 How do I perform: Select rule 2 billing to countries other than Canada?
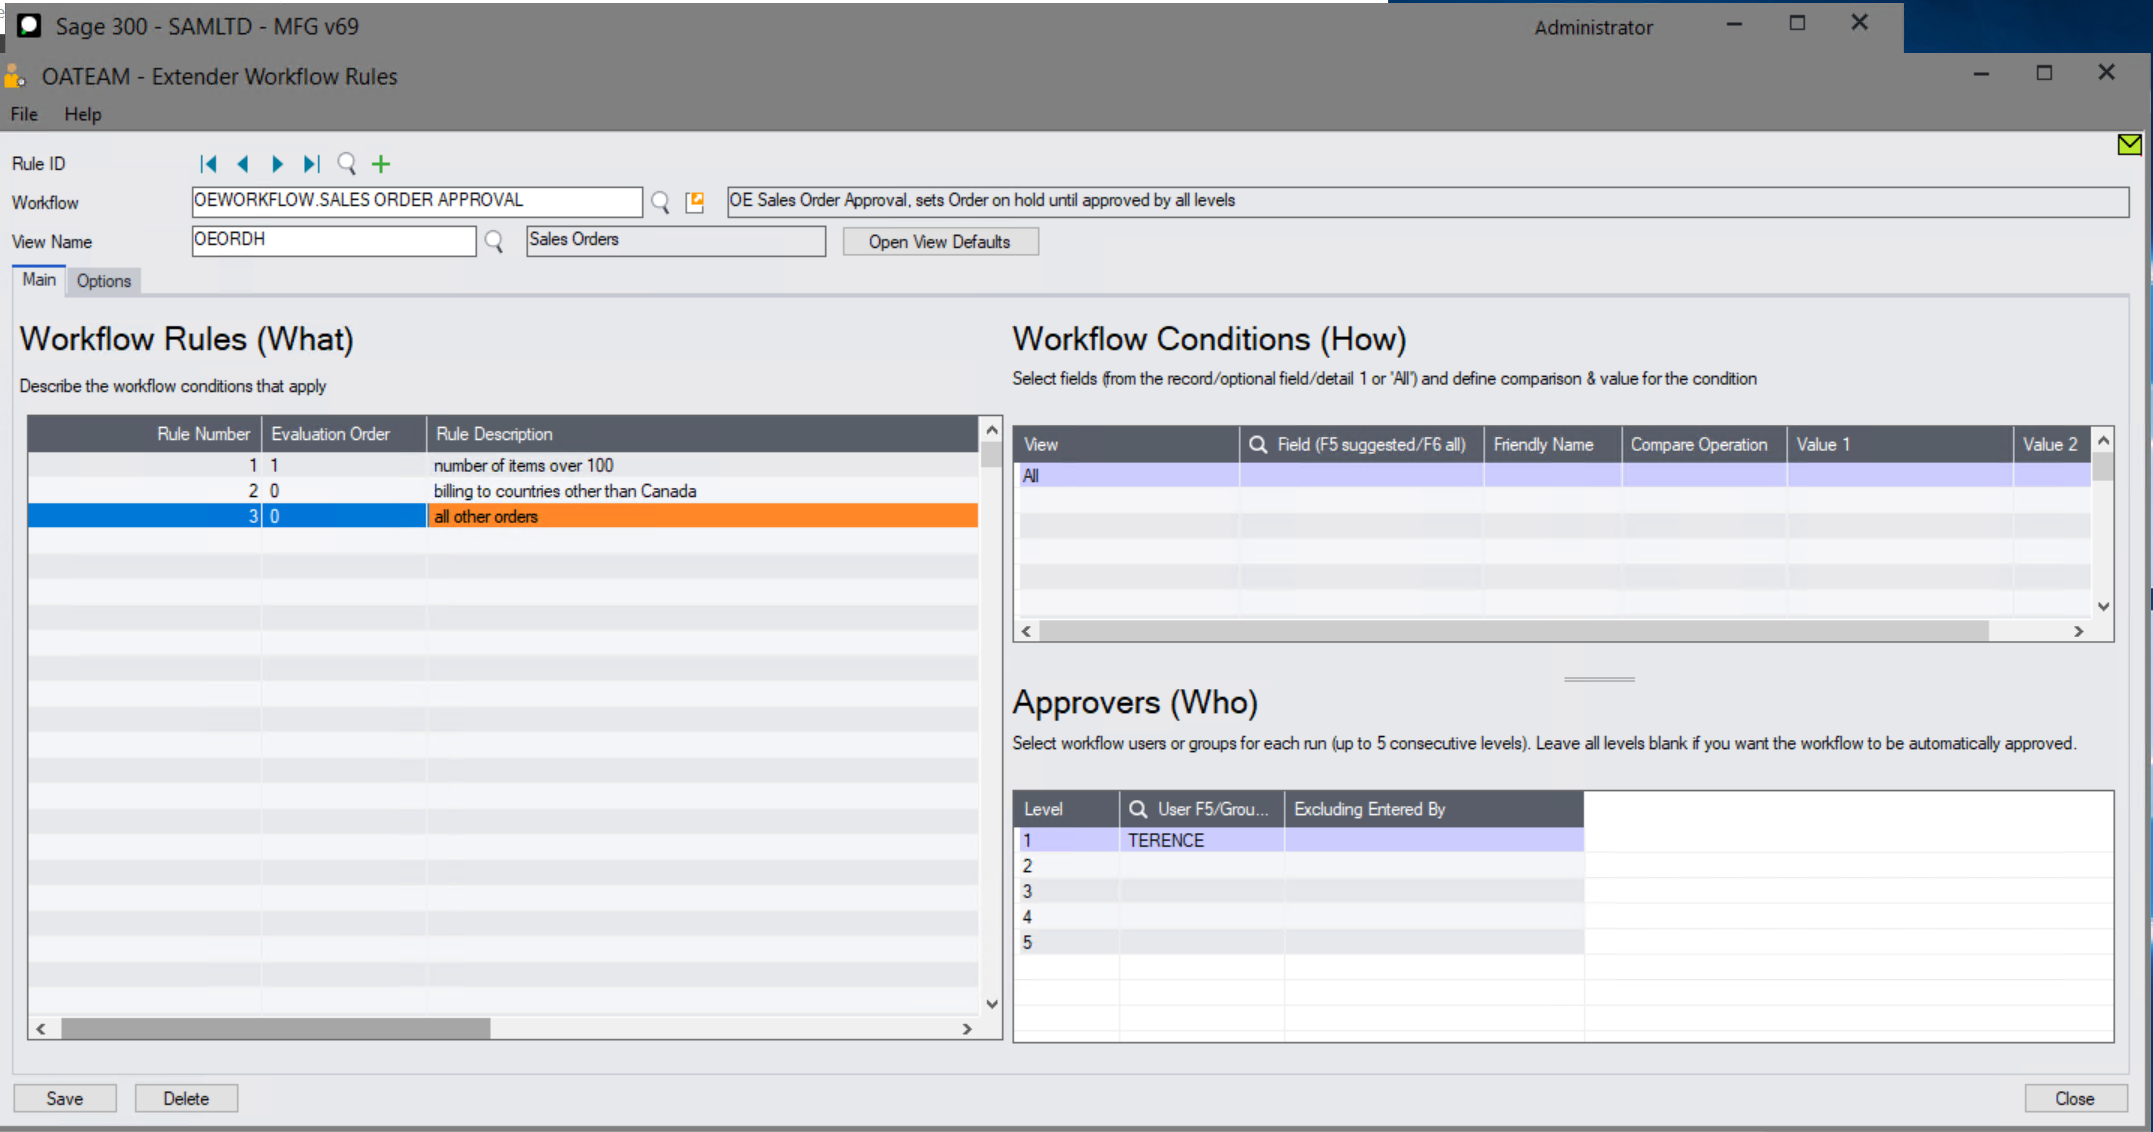tap(565, 490)
